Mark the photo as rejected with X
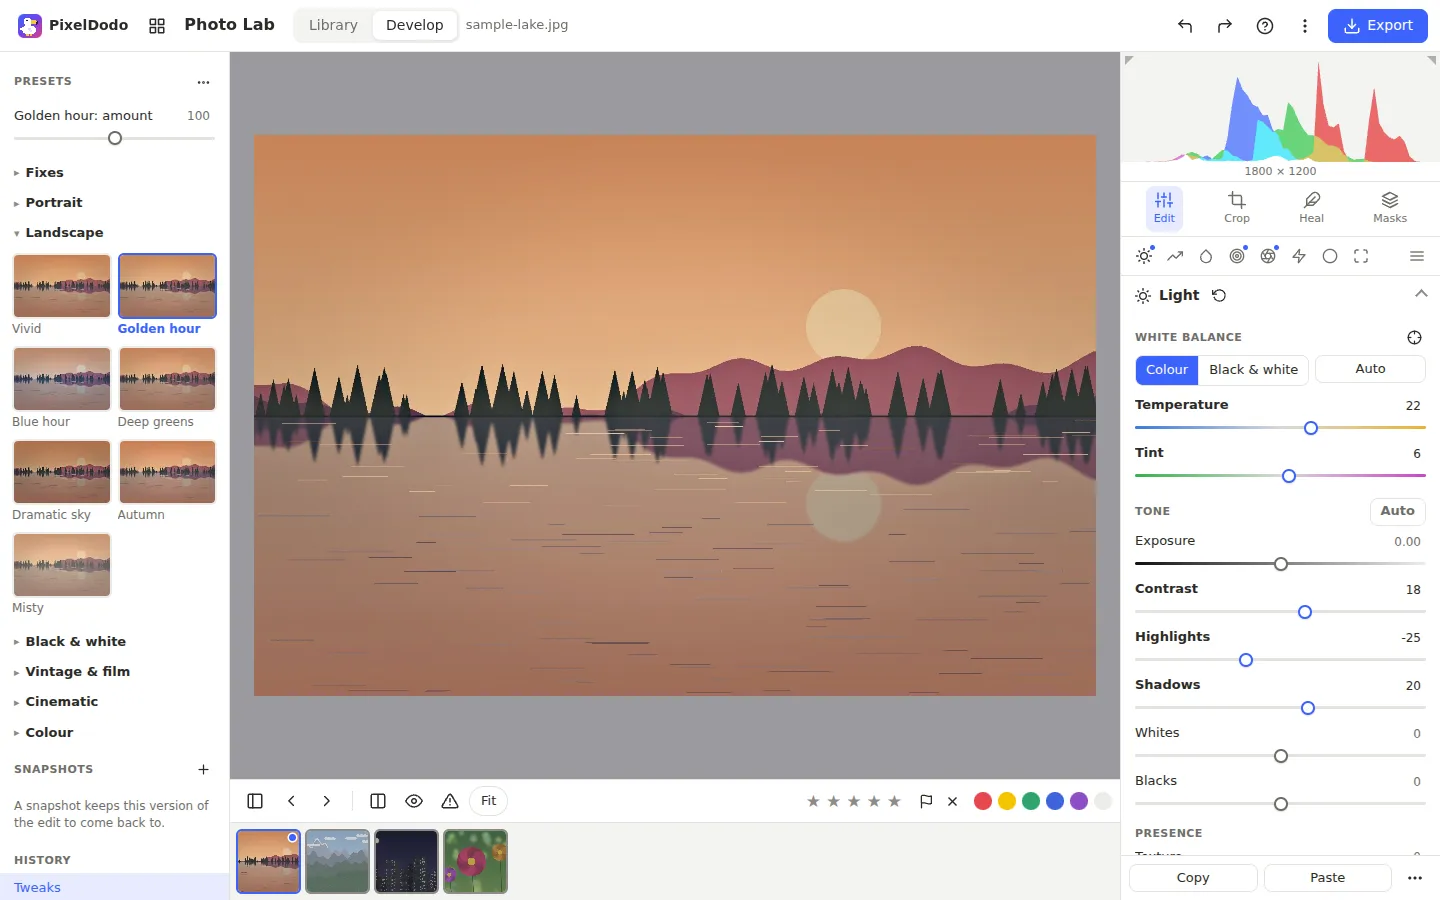This screenshot has height=900, width=1440. [952, 801]
